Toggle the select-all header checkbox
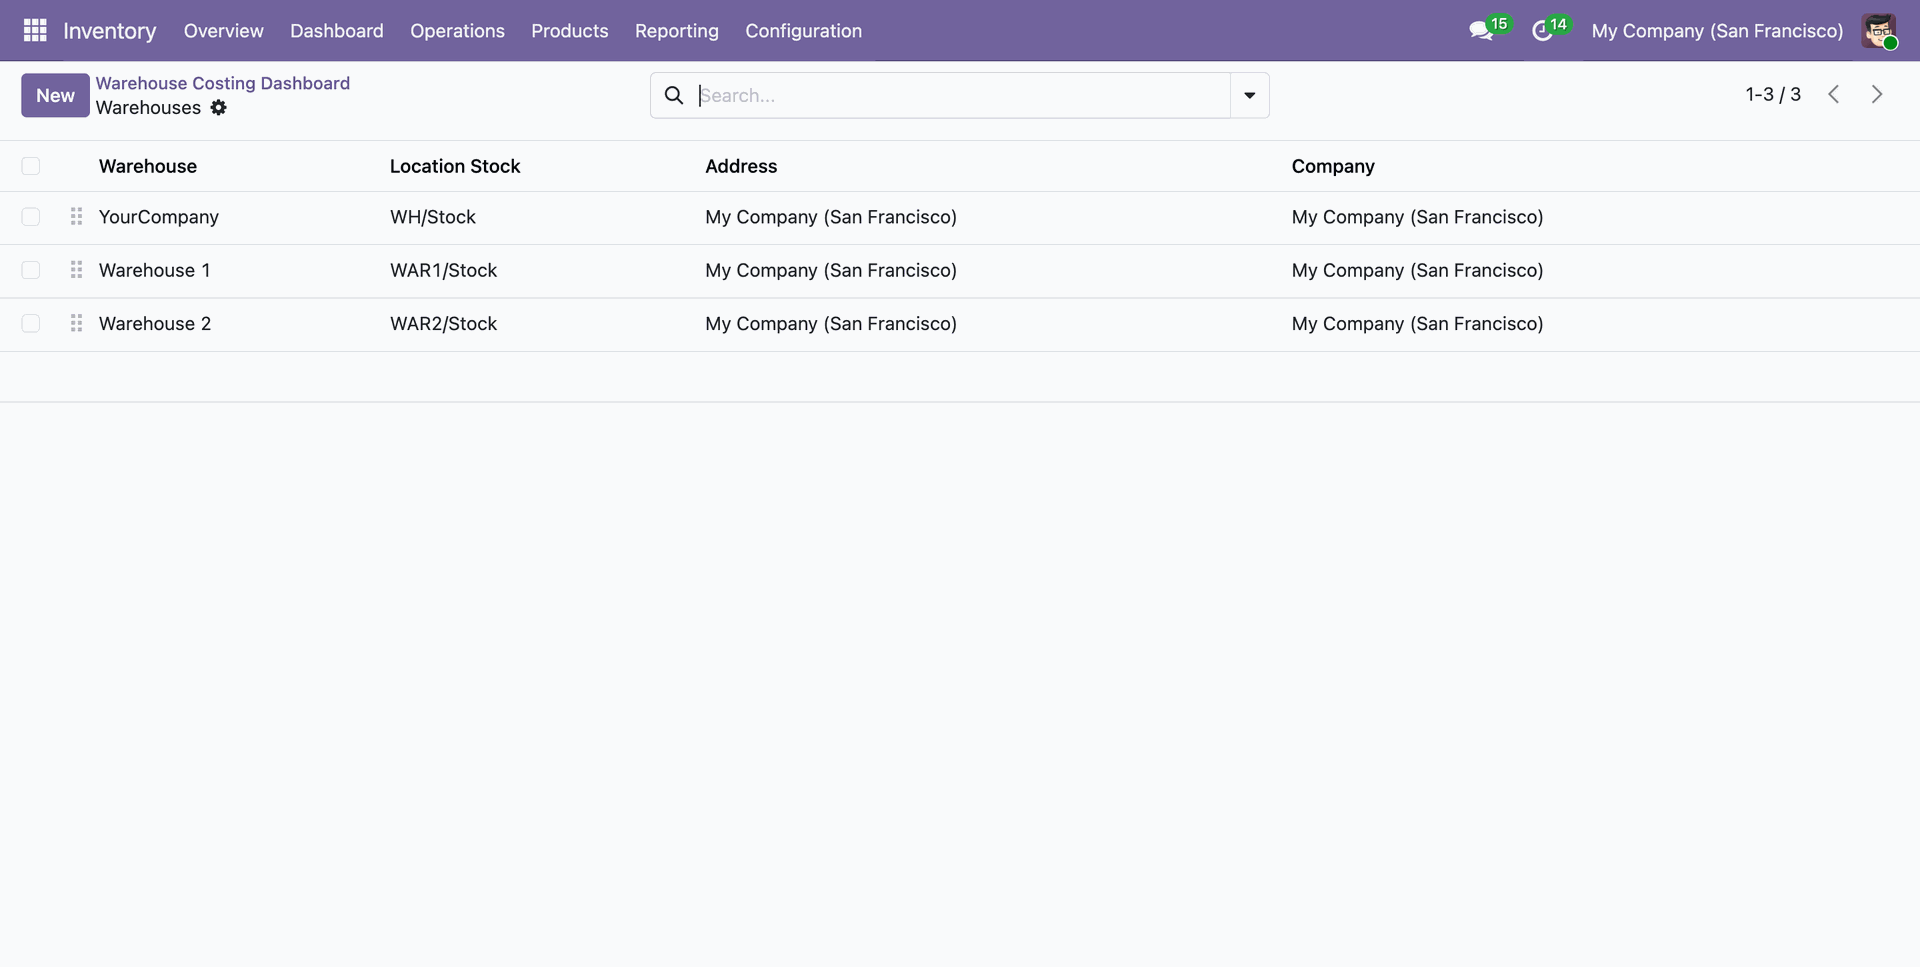This screenshot has width=1920, height=967. coord(31,166)
